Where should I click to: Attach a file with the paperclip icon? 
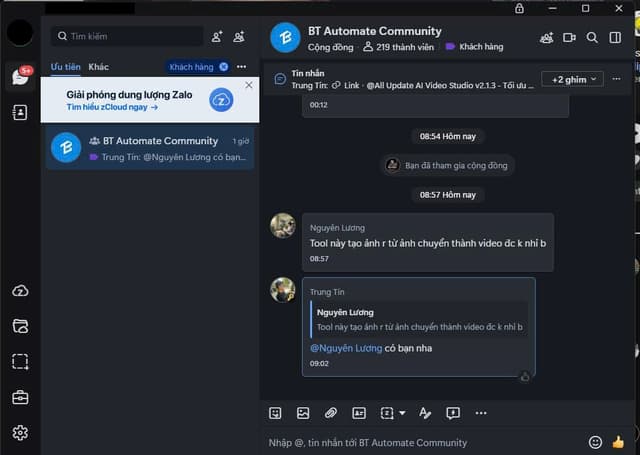point(331,413)
